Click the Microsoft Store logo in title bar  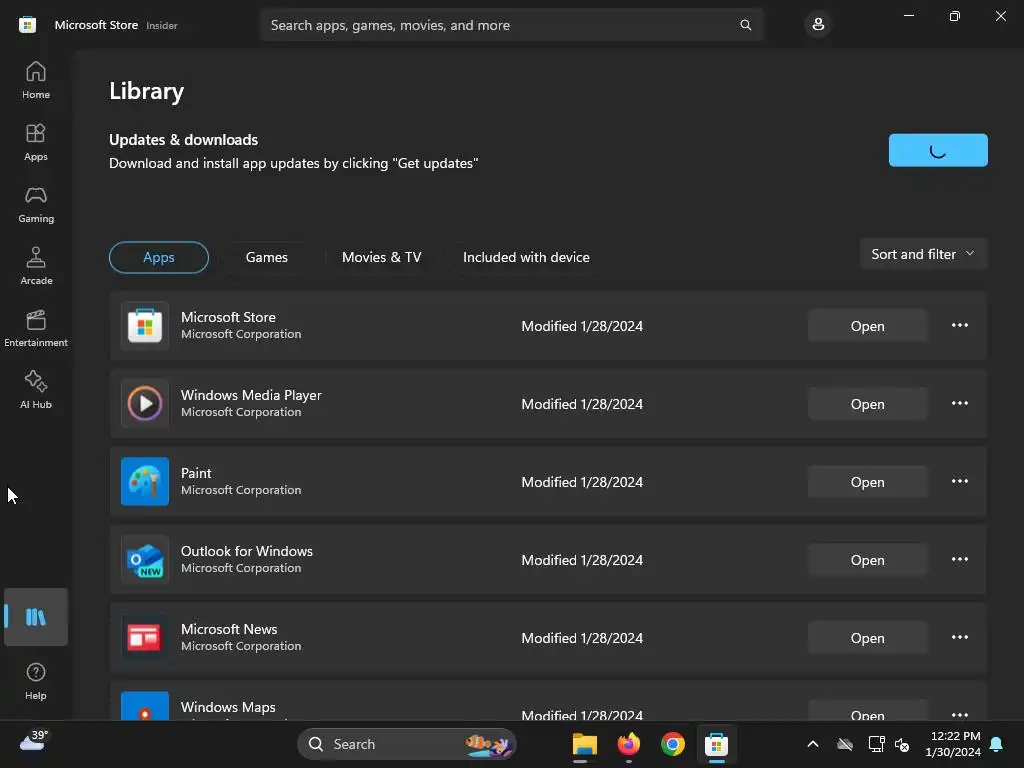click(27, 25)
